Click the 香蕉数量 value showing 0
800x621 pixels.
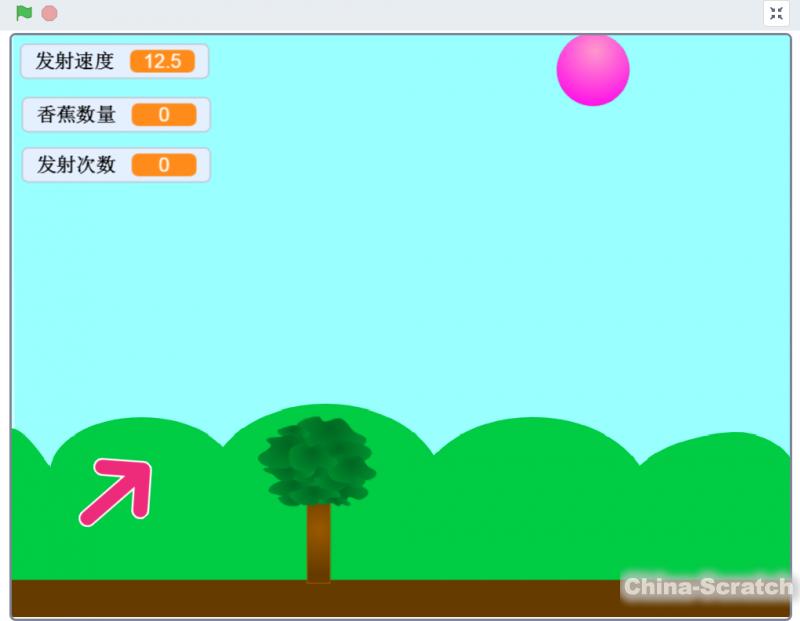pos(164,115)
